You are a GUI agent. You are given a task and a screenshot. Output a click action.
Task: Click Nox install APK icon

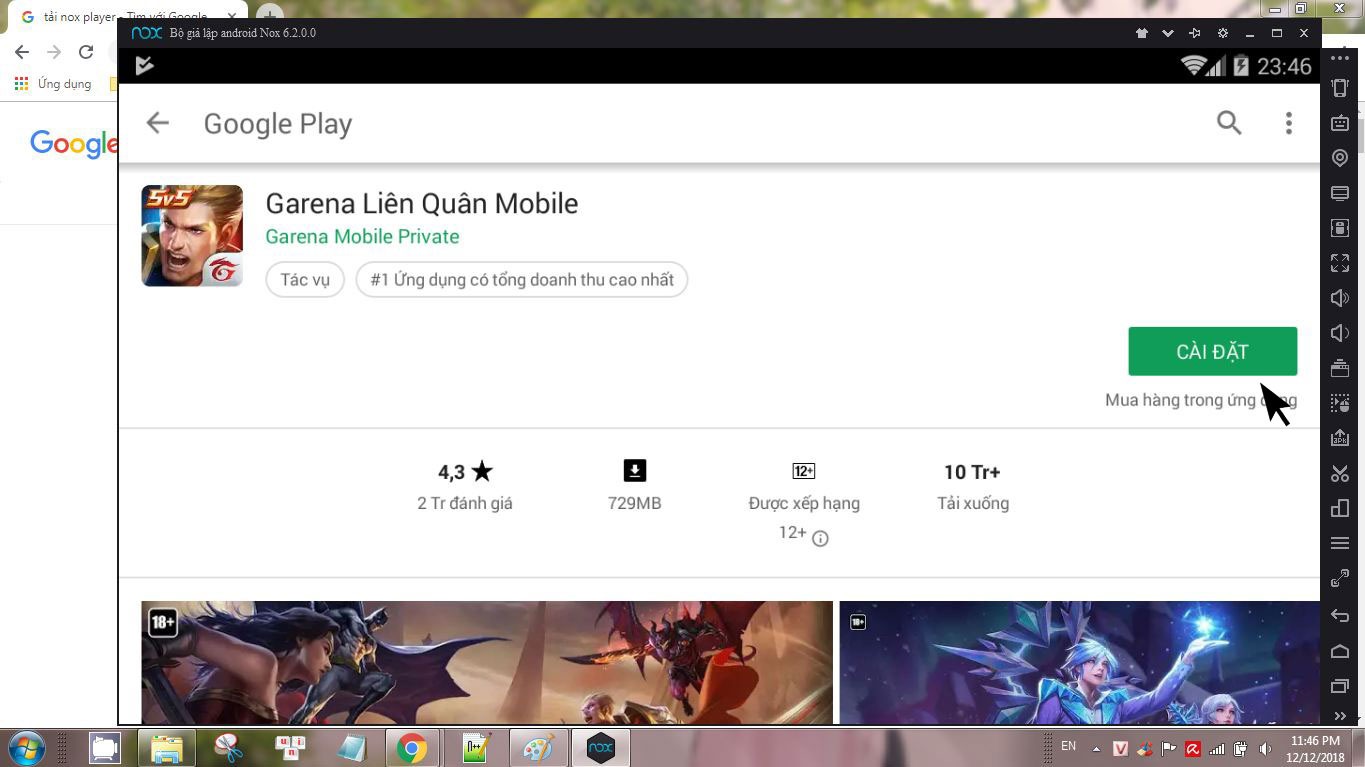pos(1340,438)
